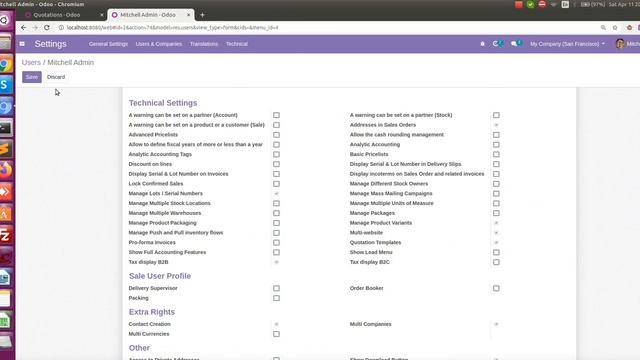The height and width of the screenshot is (360, 640).
Task: Open Terminal from the dock
Action: pos(5,128)
